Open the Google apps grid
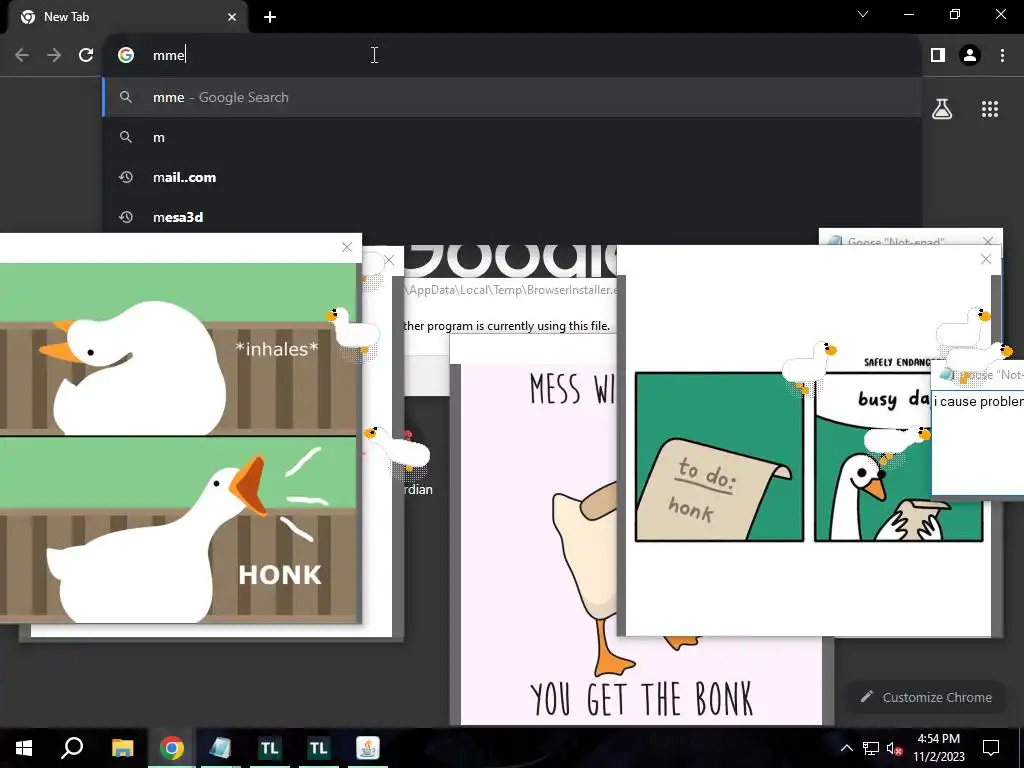The width and height of the screenshot is (1024, 768). (x=990, y=109)
